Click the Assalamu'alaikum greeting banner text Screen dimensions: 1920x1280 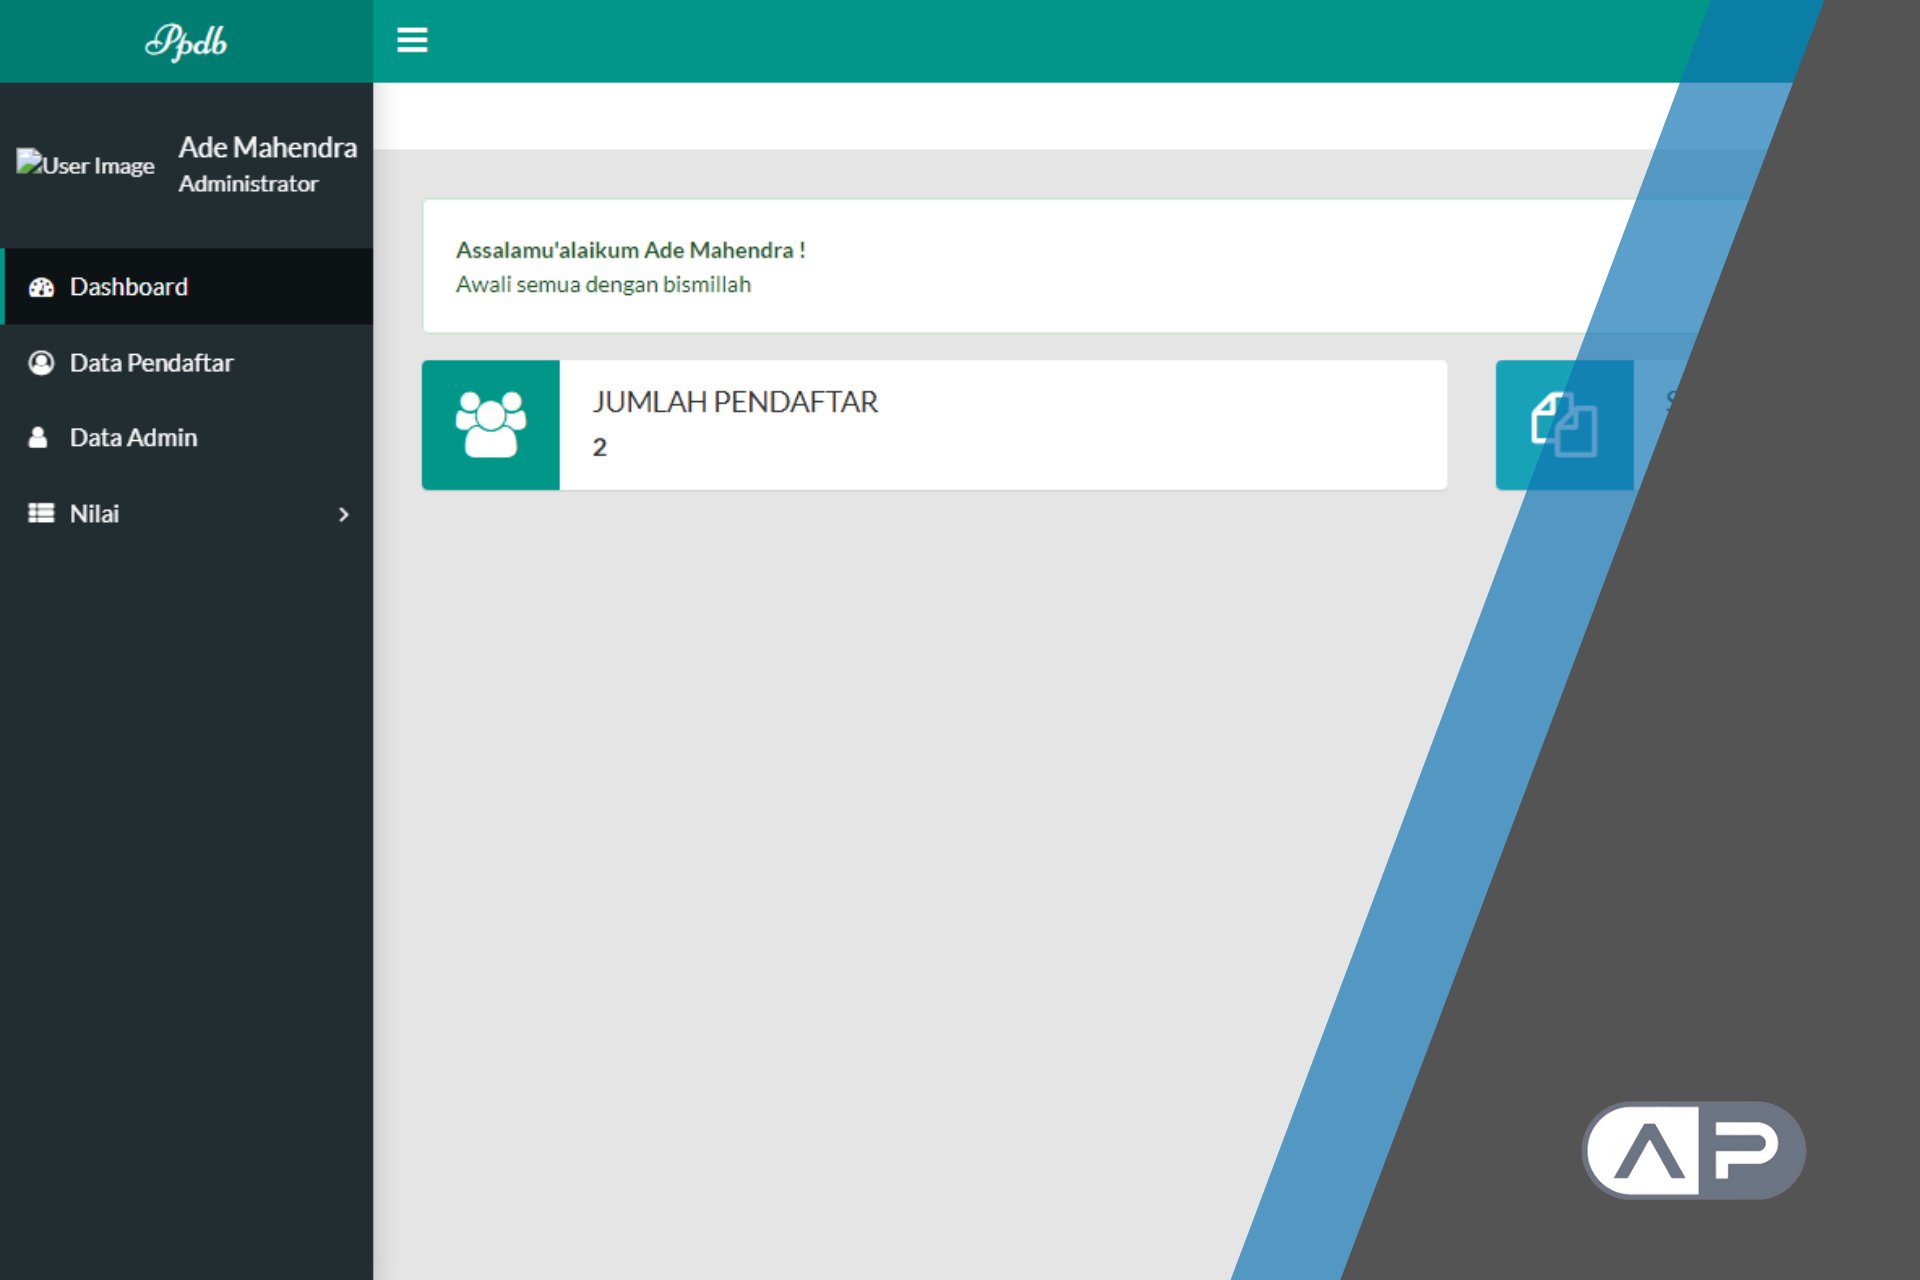click(x=630, y=250)
